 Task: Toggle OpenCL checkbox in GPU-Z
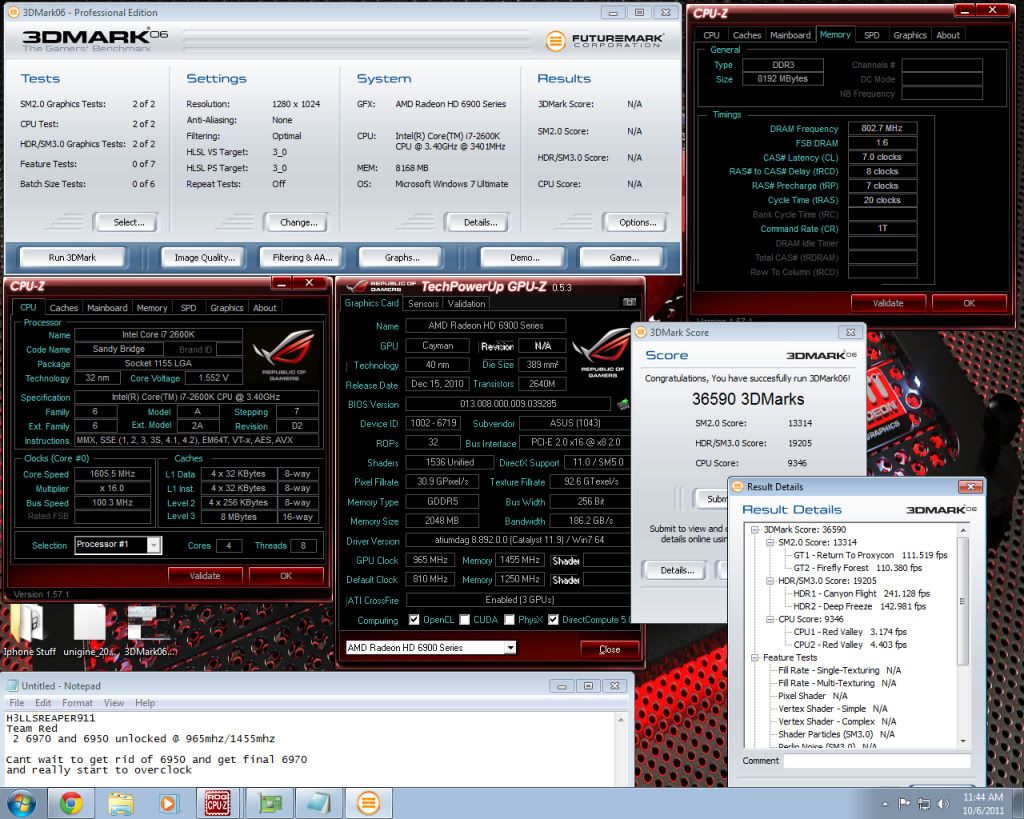point(414,619)
